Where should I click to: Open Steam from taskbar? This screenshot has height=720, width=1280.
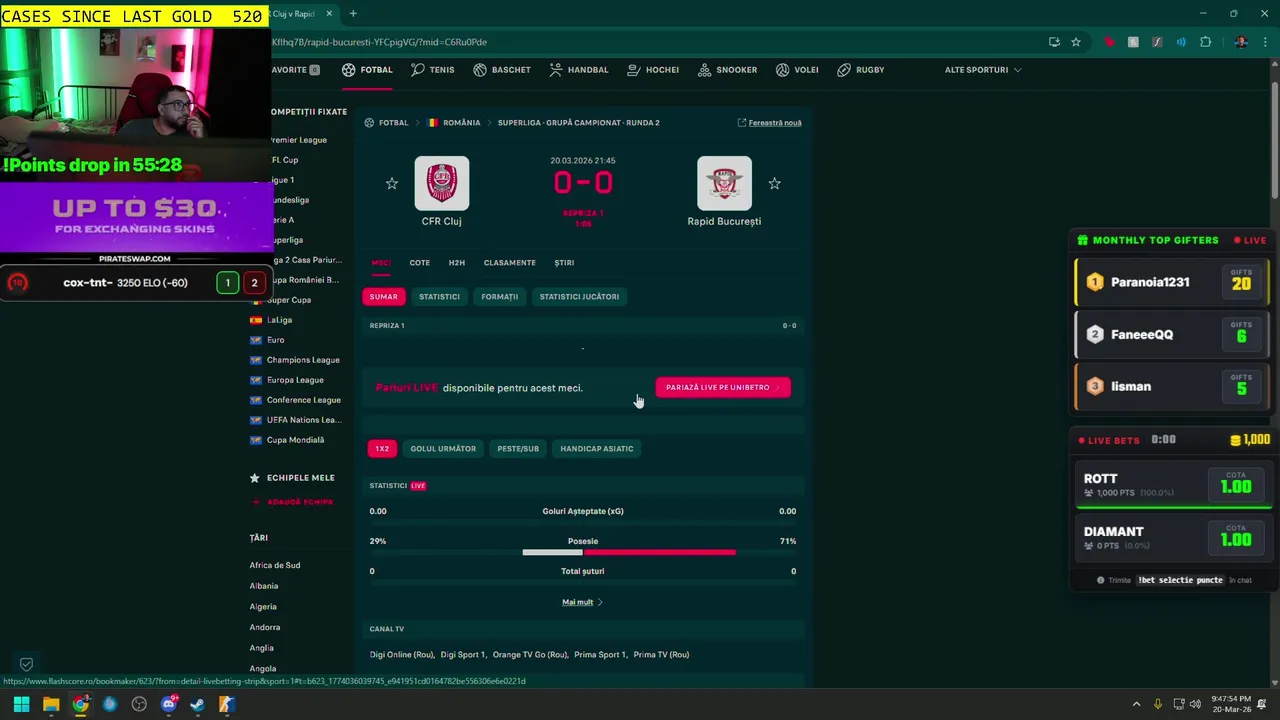click(197, 704)
